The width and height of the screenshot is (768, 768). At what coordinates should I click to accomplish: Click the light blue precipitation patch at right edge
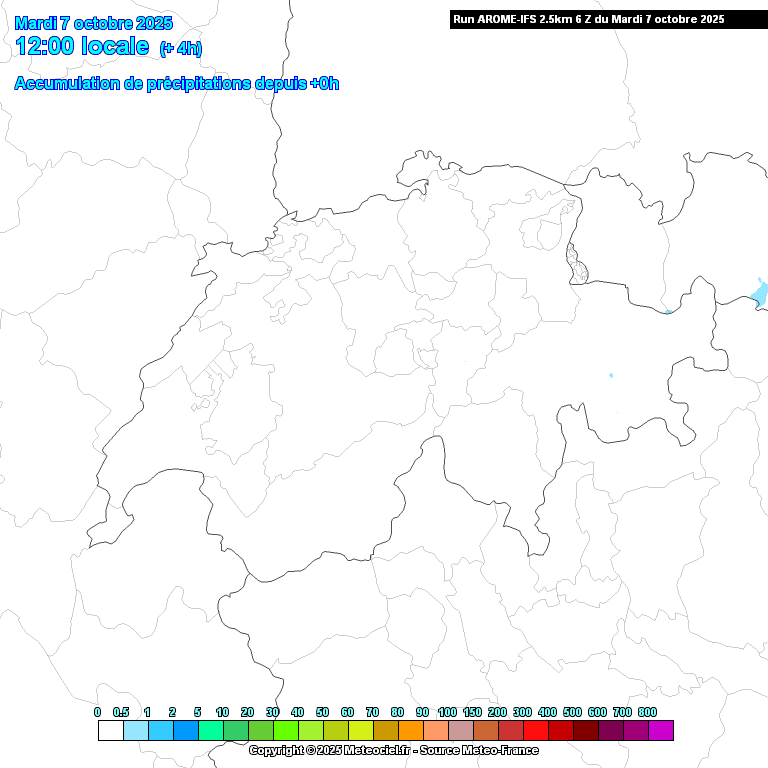[x=760, y=294]
